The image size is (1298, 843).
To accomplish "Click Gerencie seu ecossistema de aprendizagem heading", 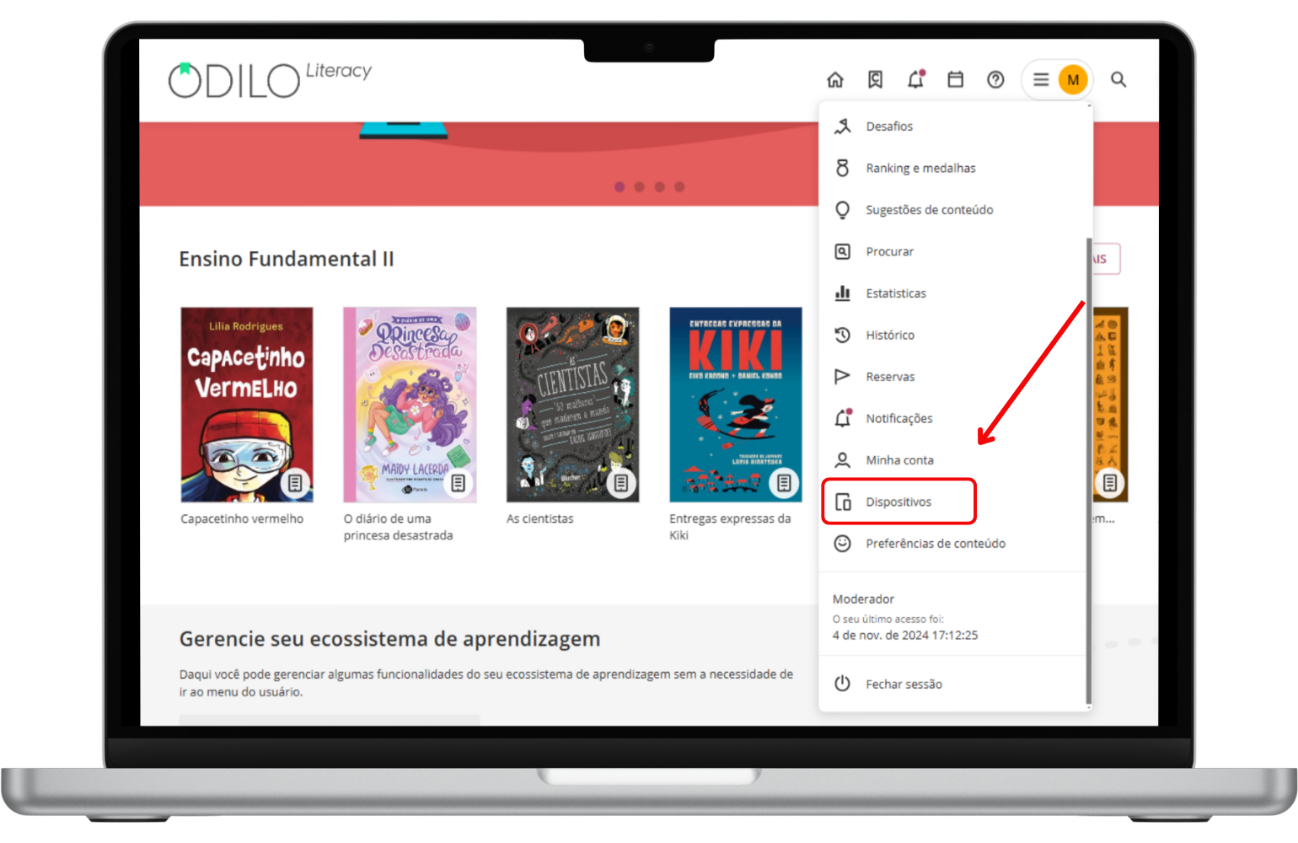I will click(390, 639).
